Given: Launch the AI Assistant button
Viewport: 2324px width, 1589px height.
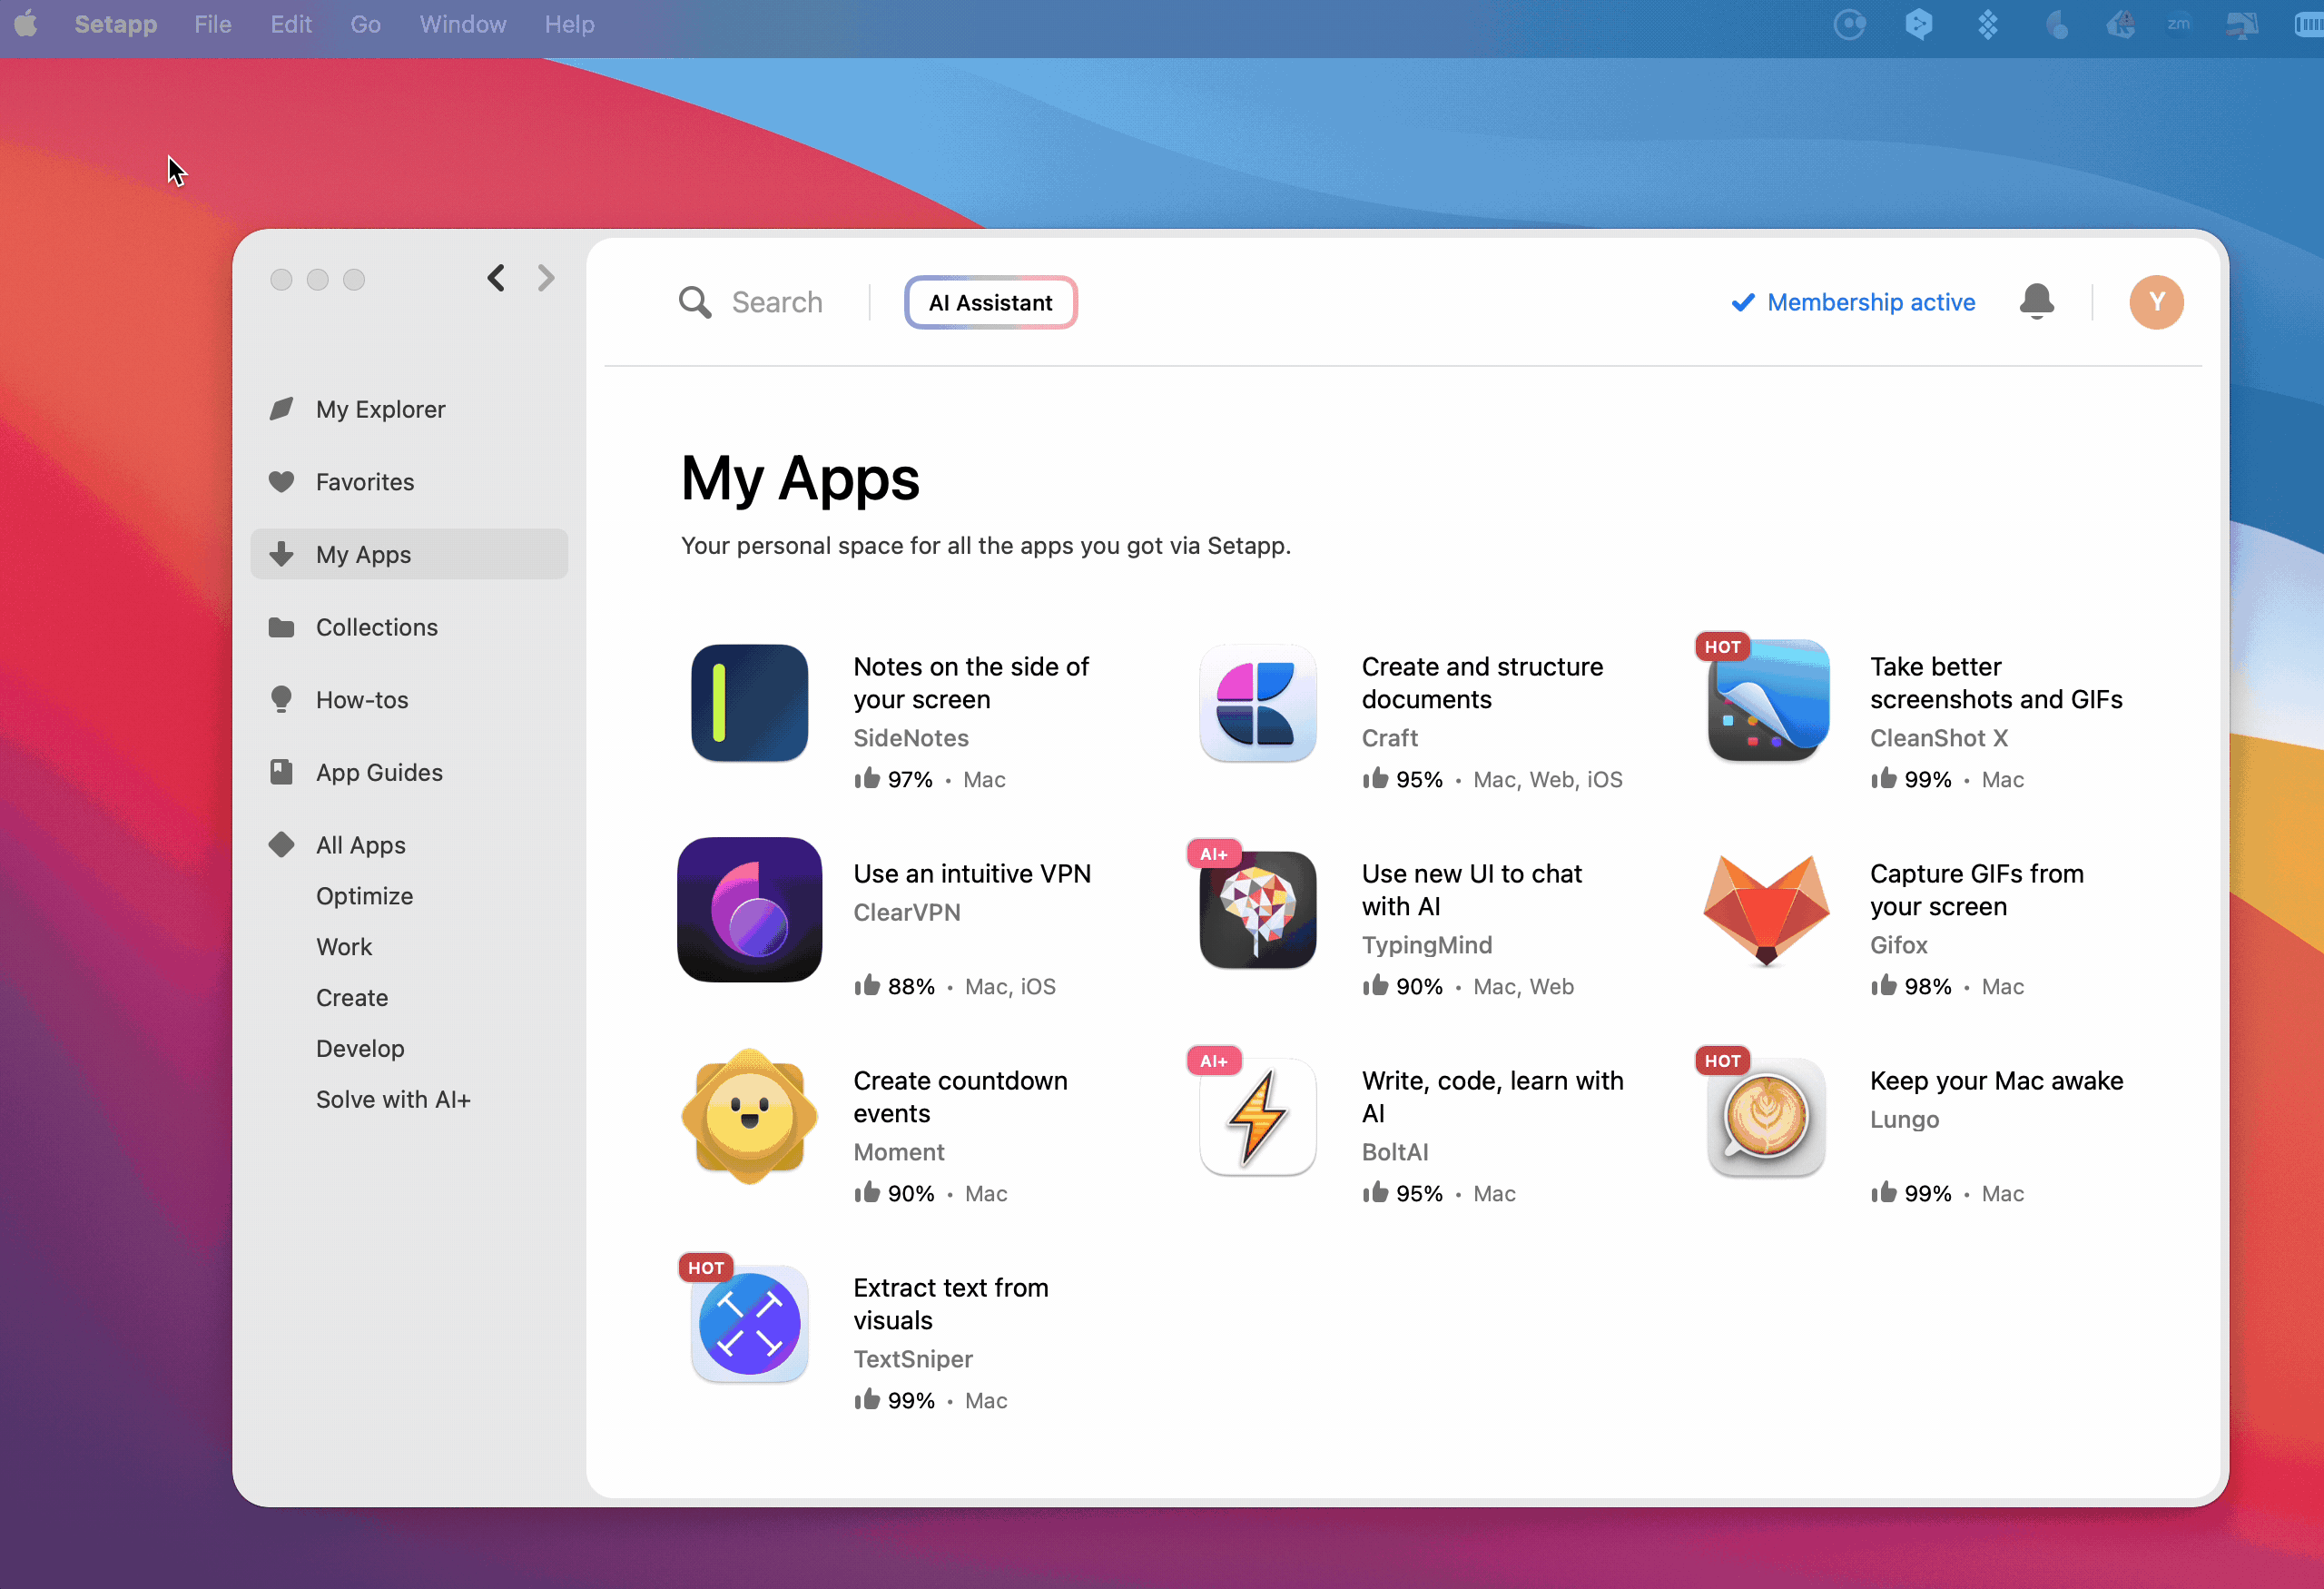Looking at the screenshot, I should 990,302.
